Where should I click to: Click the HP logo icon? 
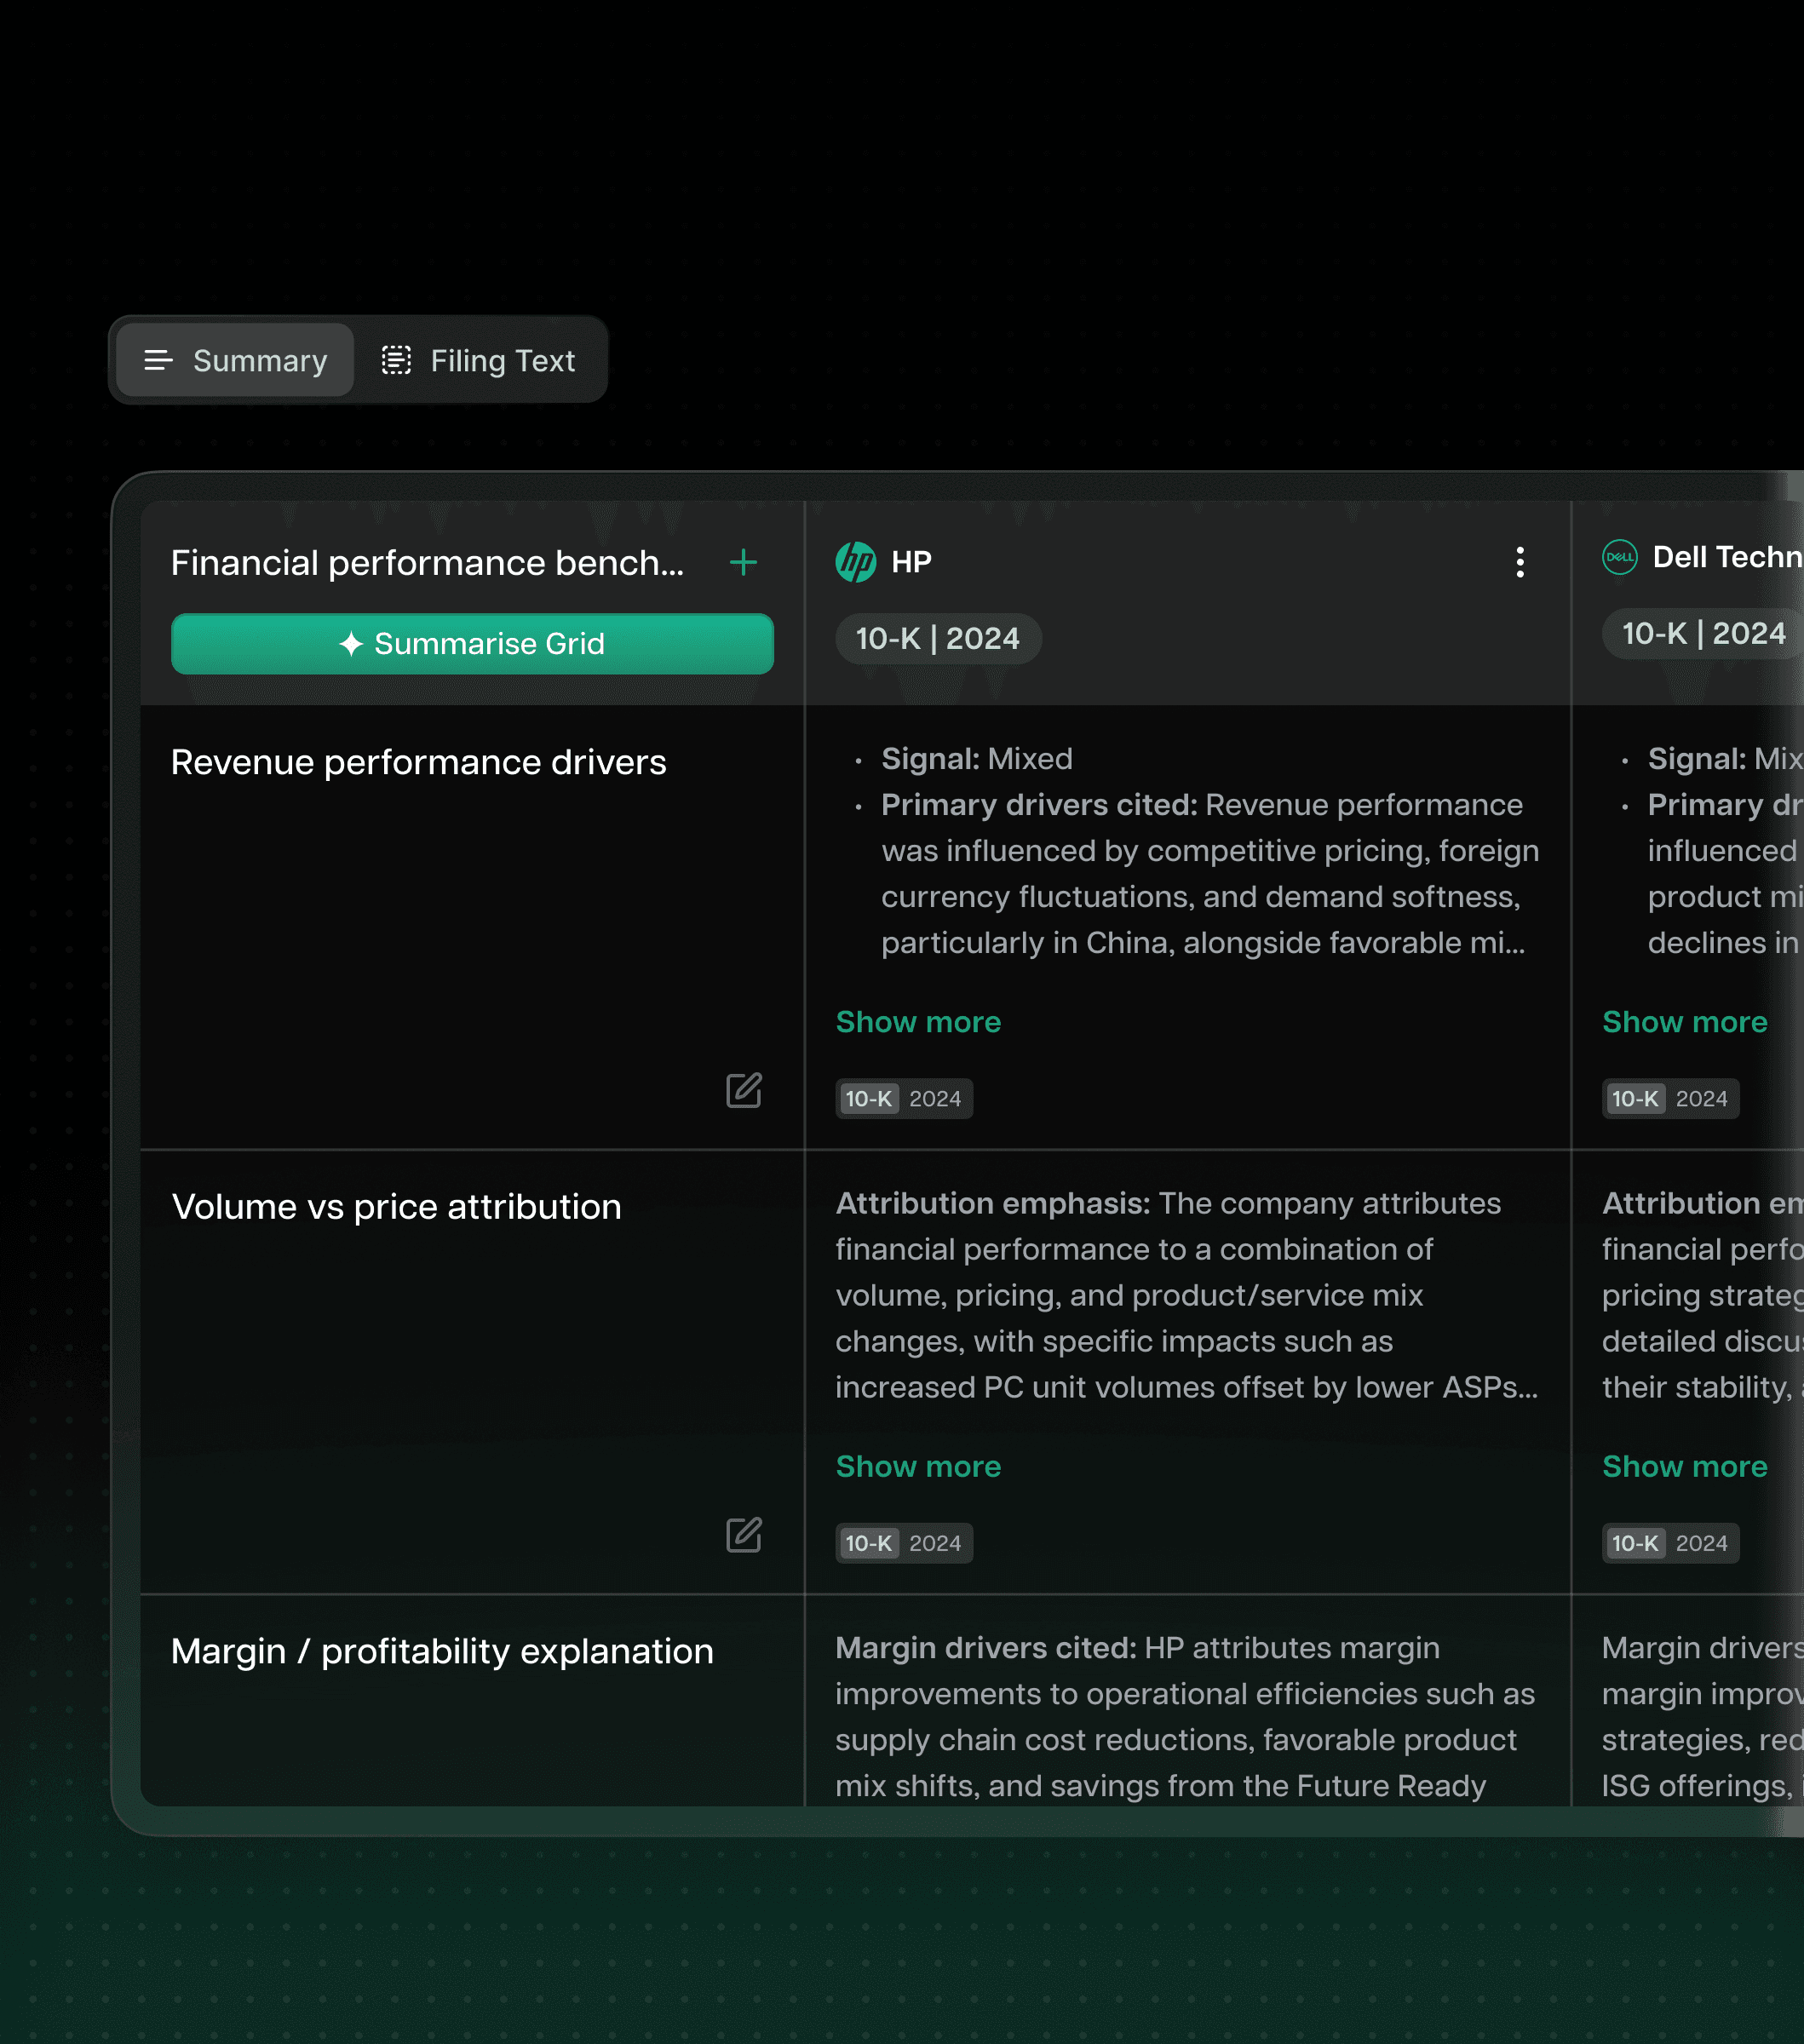[855, 562]
